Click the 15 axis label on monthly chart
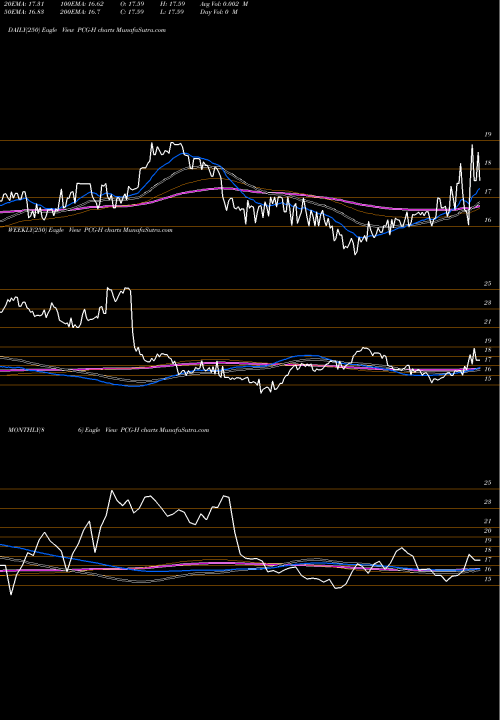500x720 pixels. click(488, 579)
